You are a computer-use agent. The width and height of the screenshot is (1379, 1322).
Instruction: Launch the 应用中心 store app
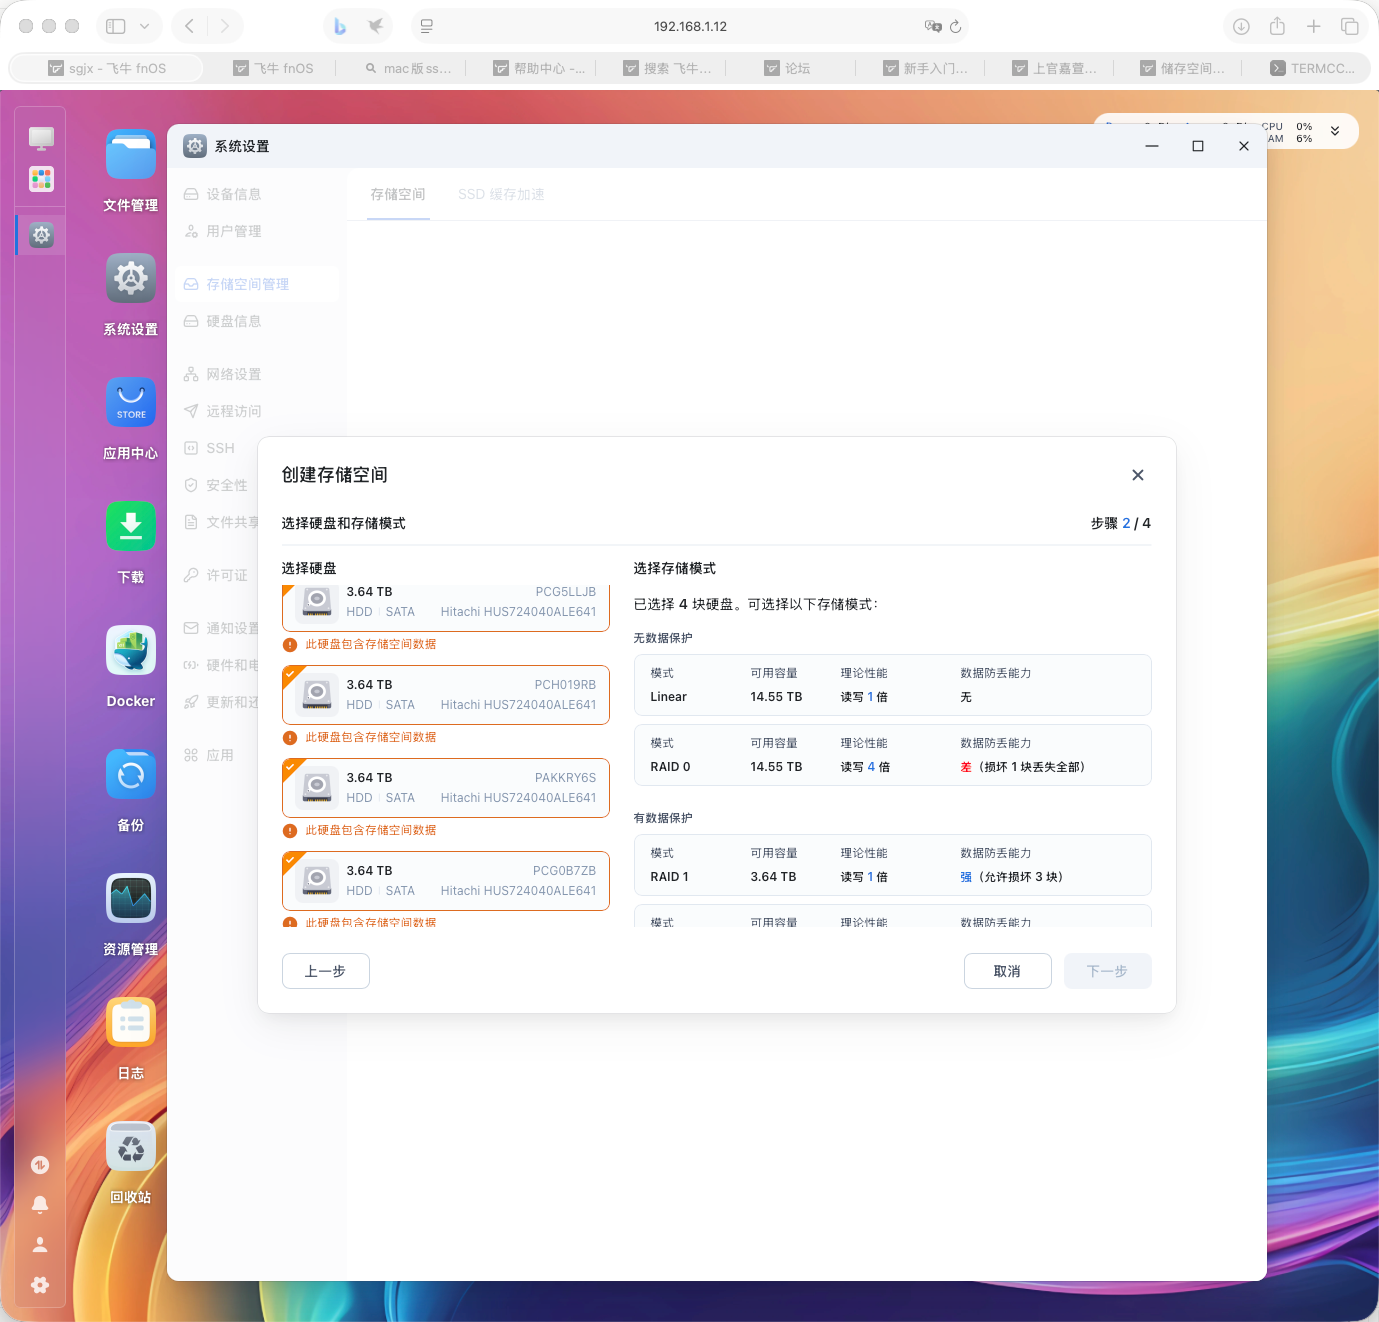pyautogui.click(x=131, y=403)
